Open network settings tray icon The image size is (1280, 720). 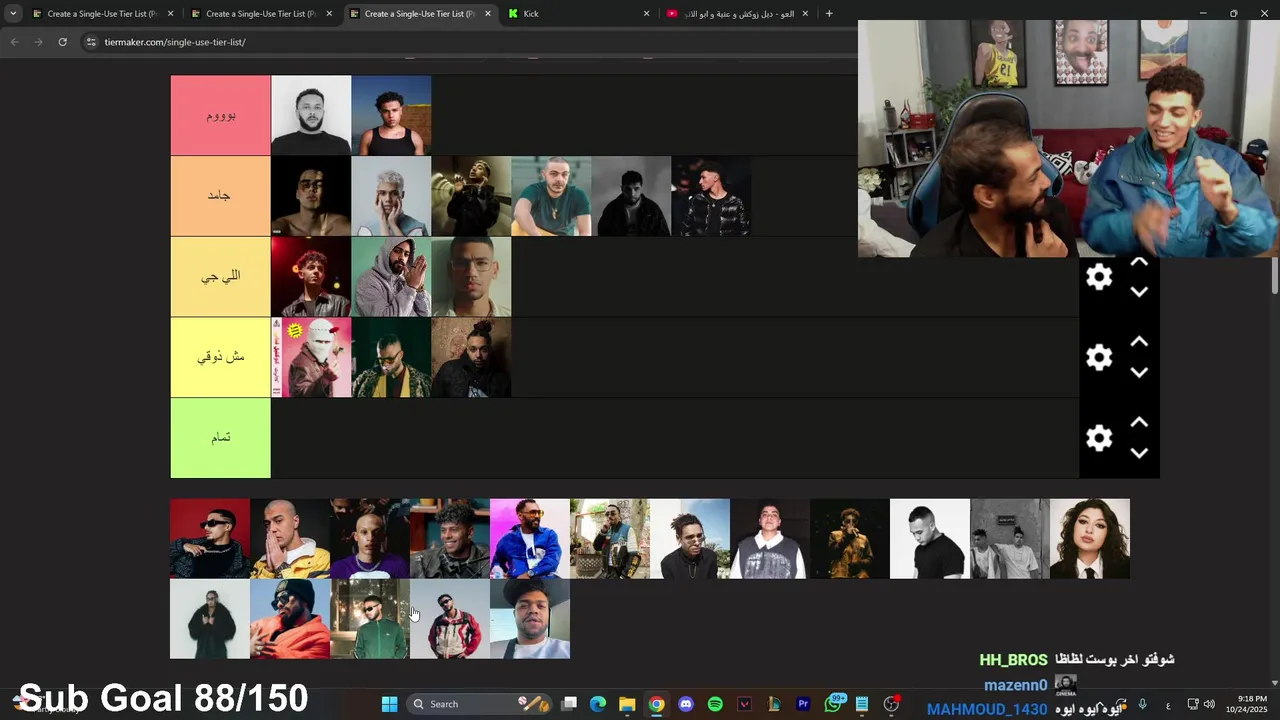1193,705
